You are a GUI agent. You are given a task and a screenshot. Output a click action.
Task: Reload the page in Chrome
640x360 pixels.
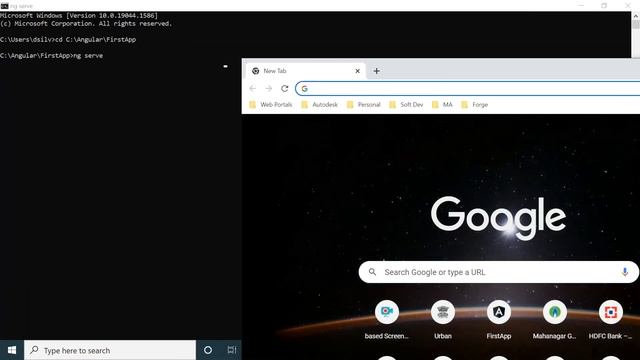click(x=284, y=89)
